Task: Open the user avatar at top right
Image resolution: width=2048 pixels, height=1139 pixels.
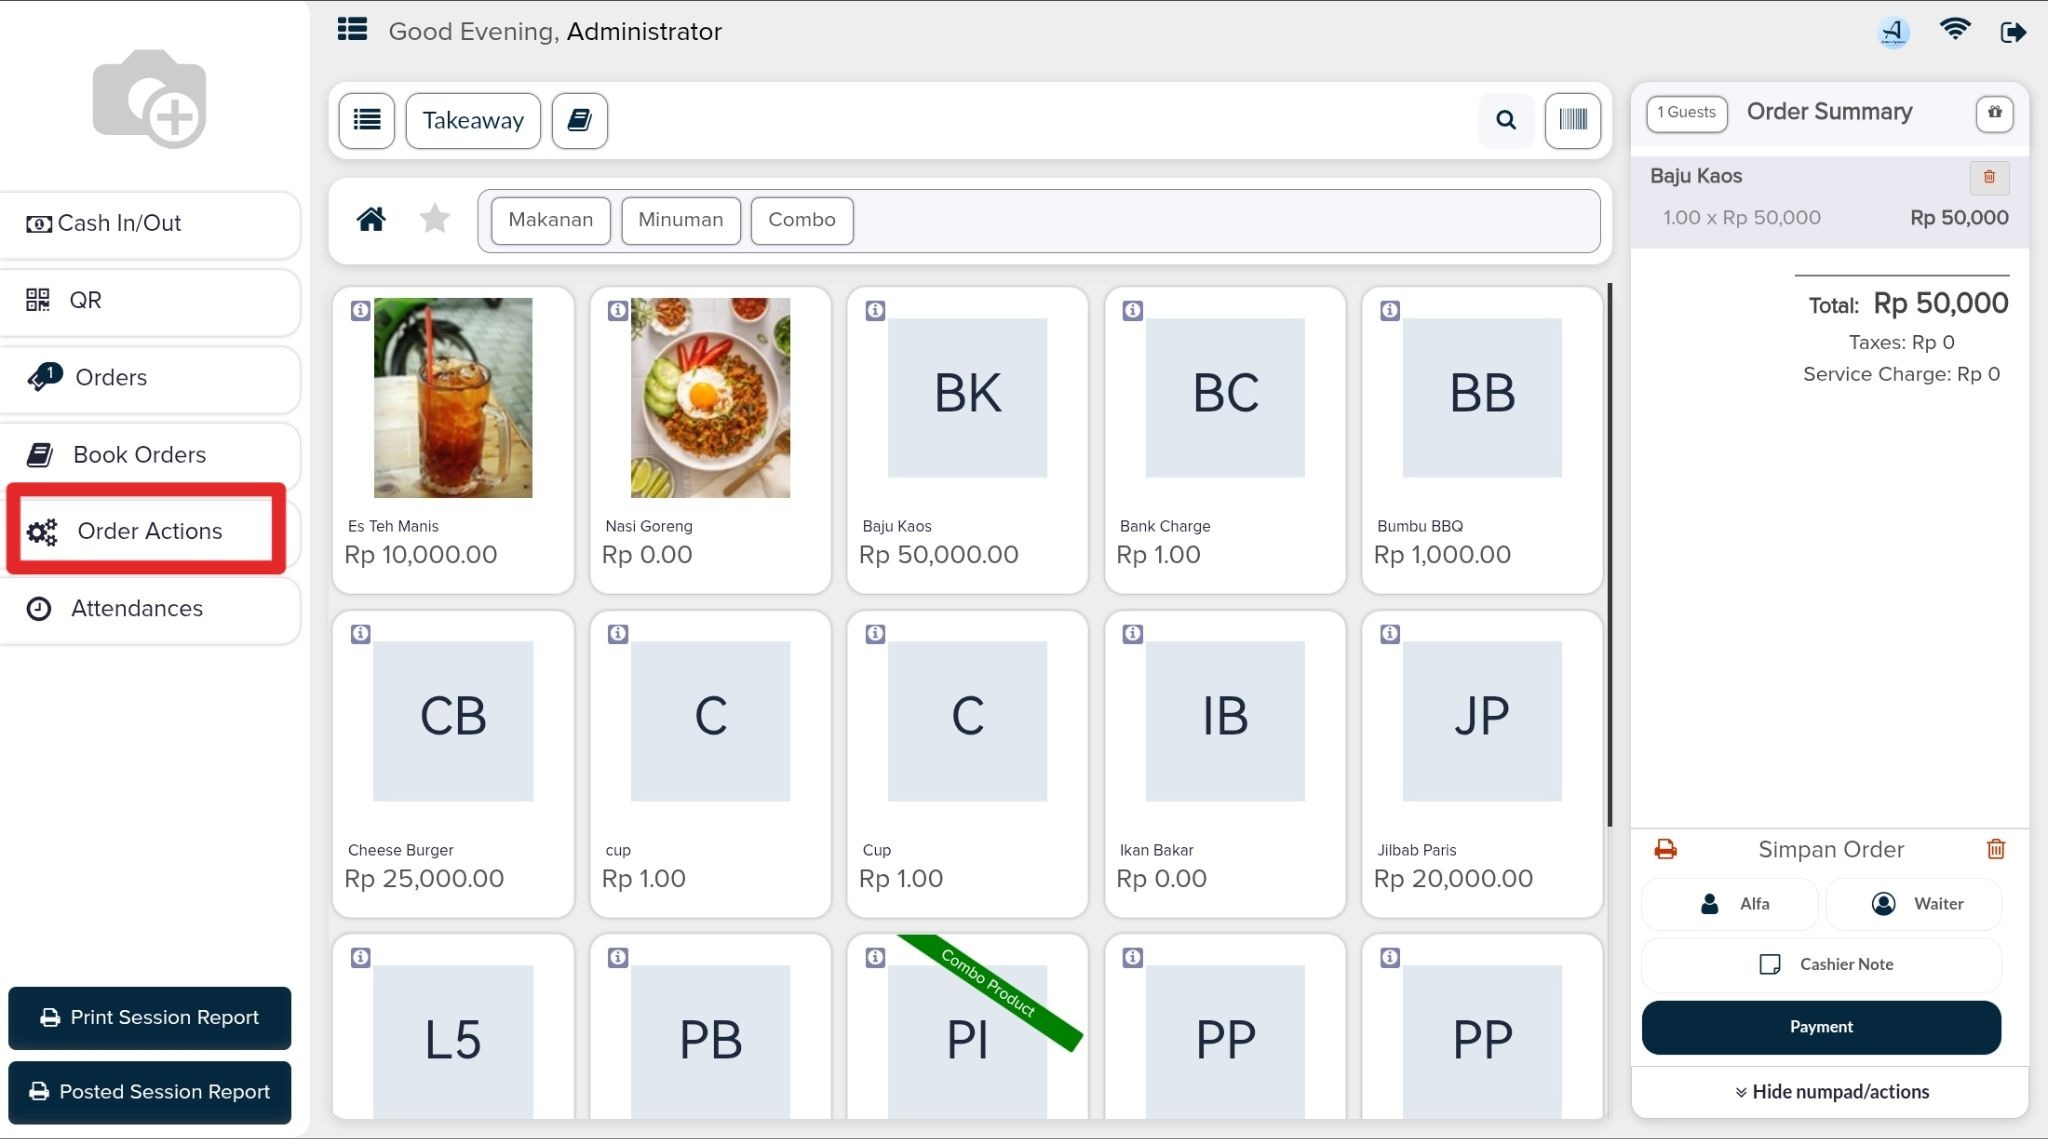Action: (x=1893, y=32)
